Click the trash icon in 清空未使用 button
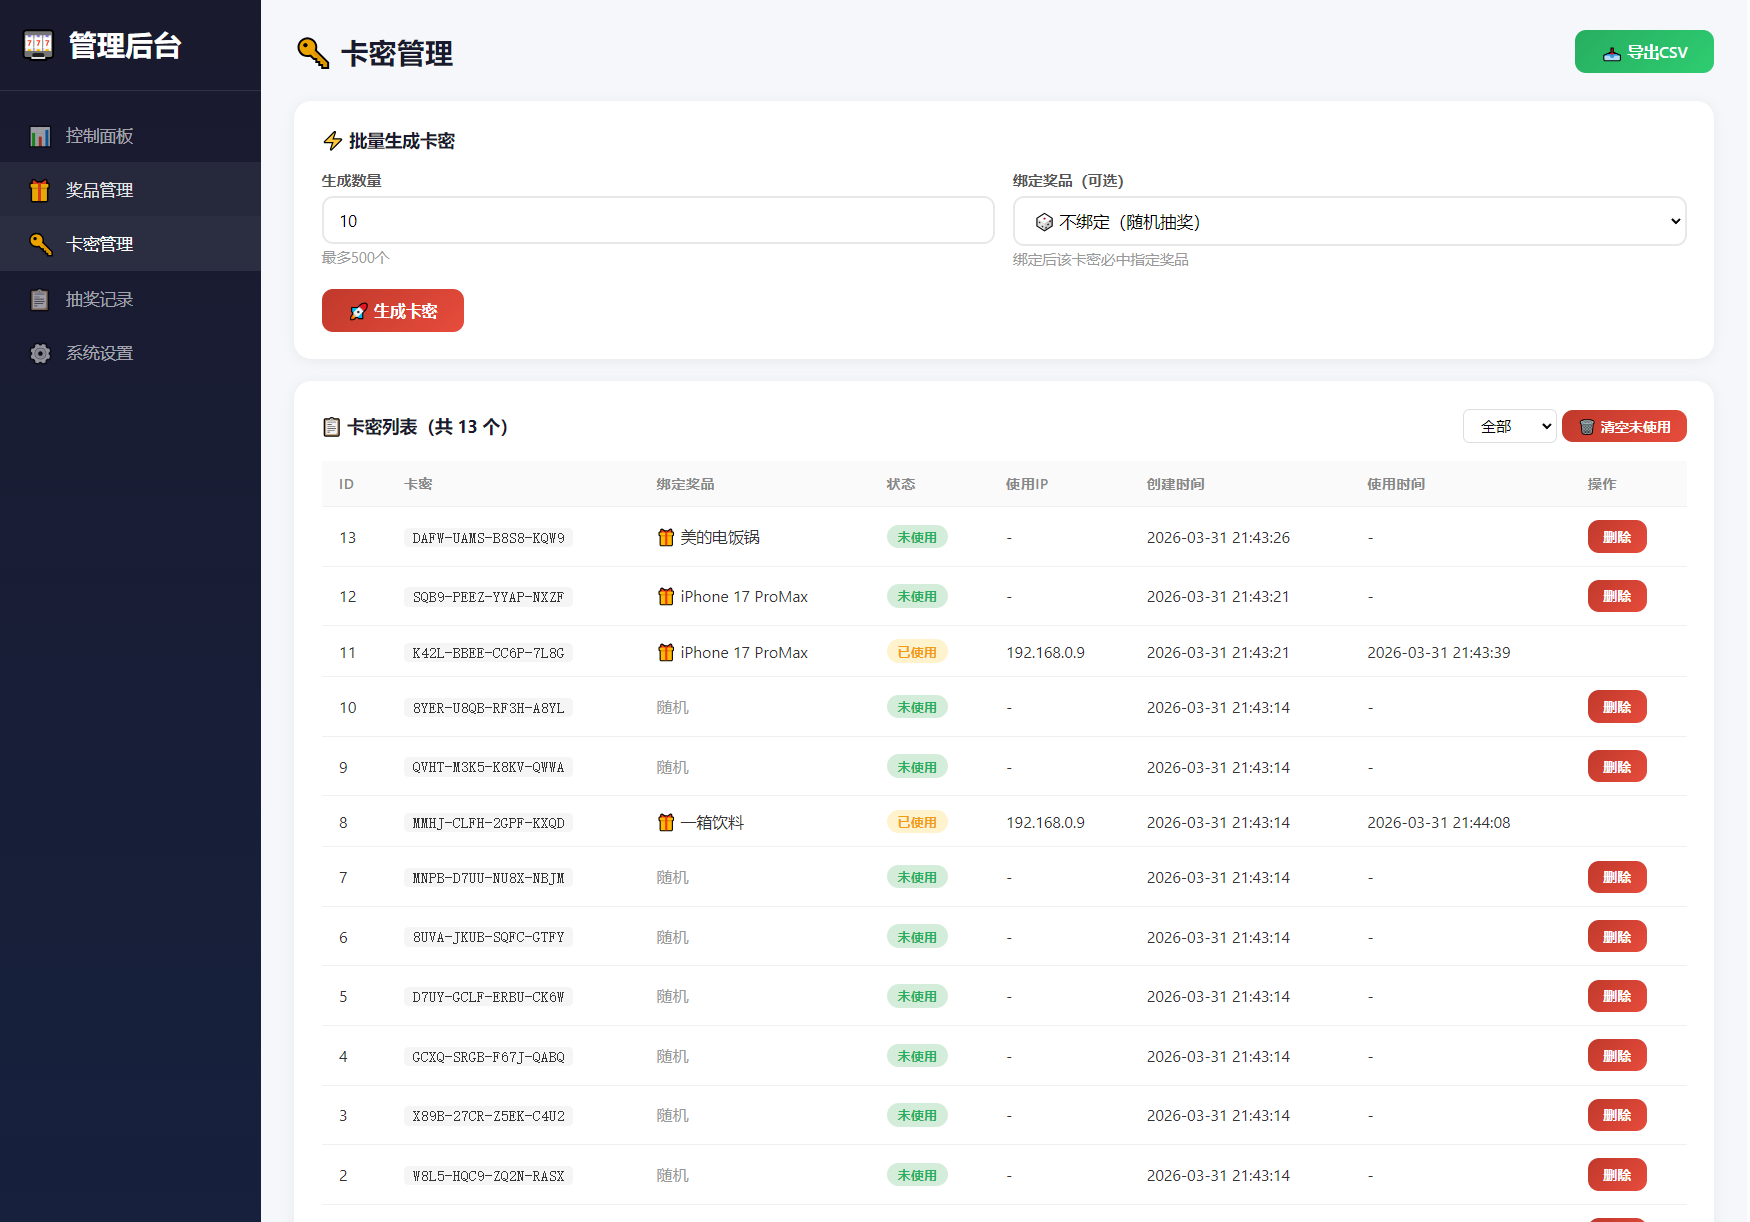This screenshot has height=1222, width=1750. [x=1587, y=426]
